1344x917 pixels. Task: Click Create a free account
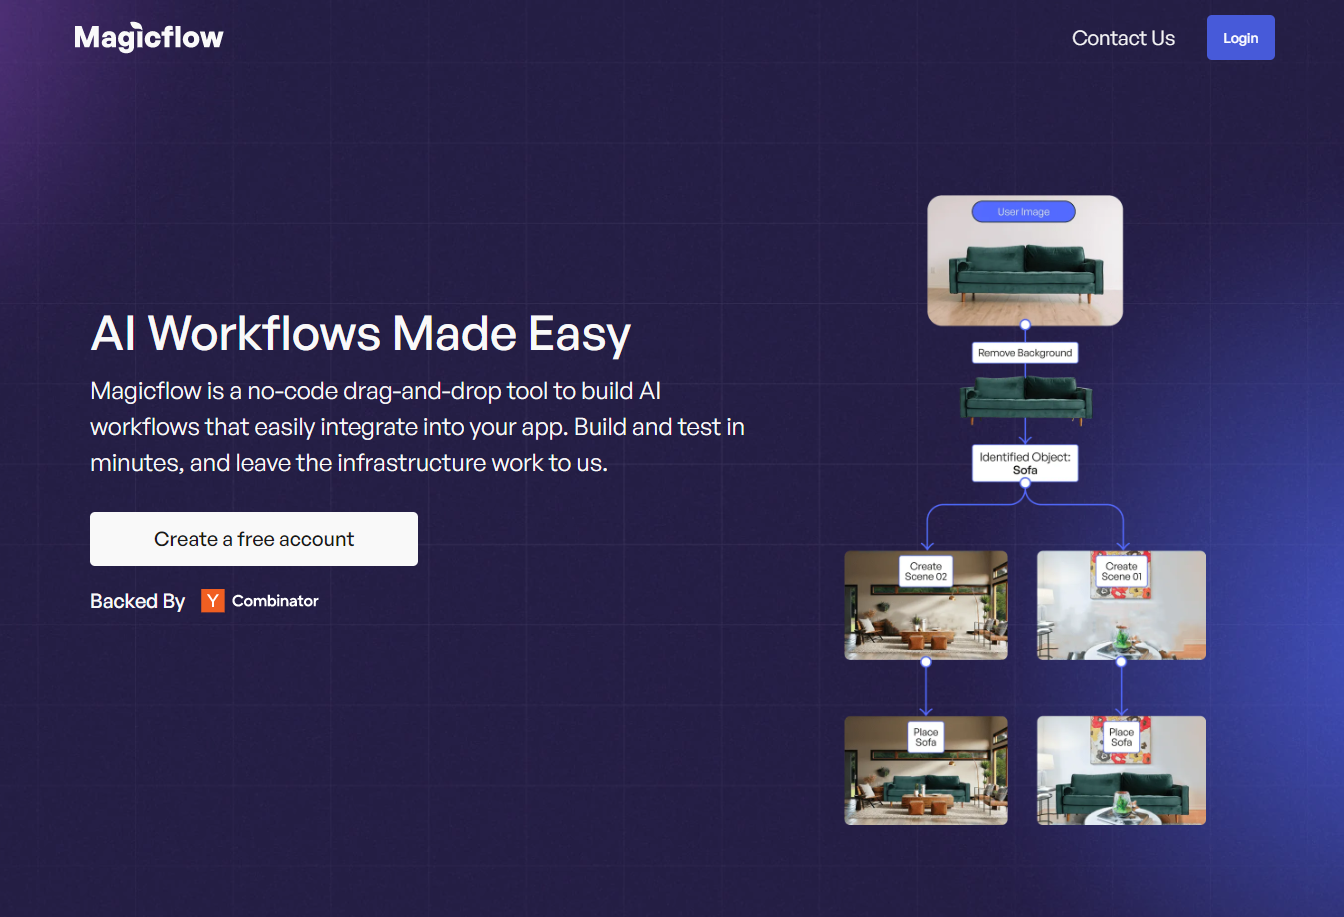coord(254,539)
